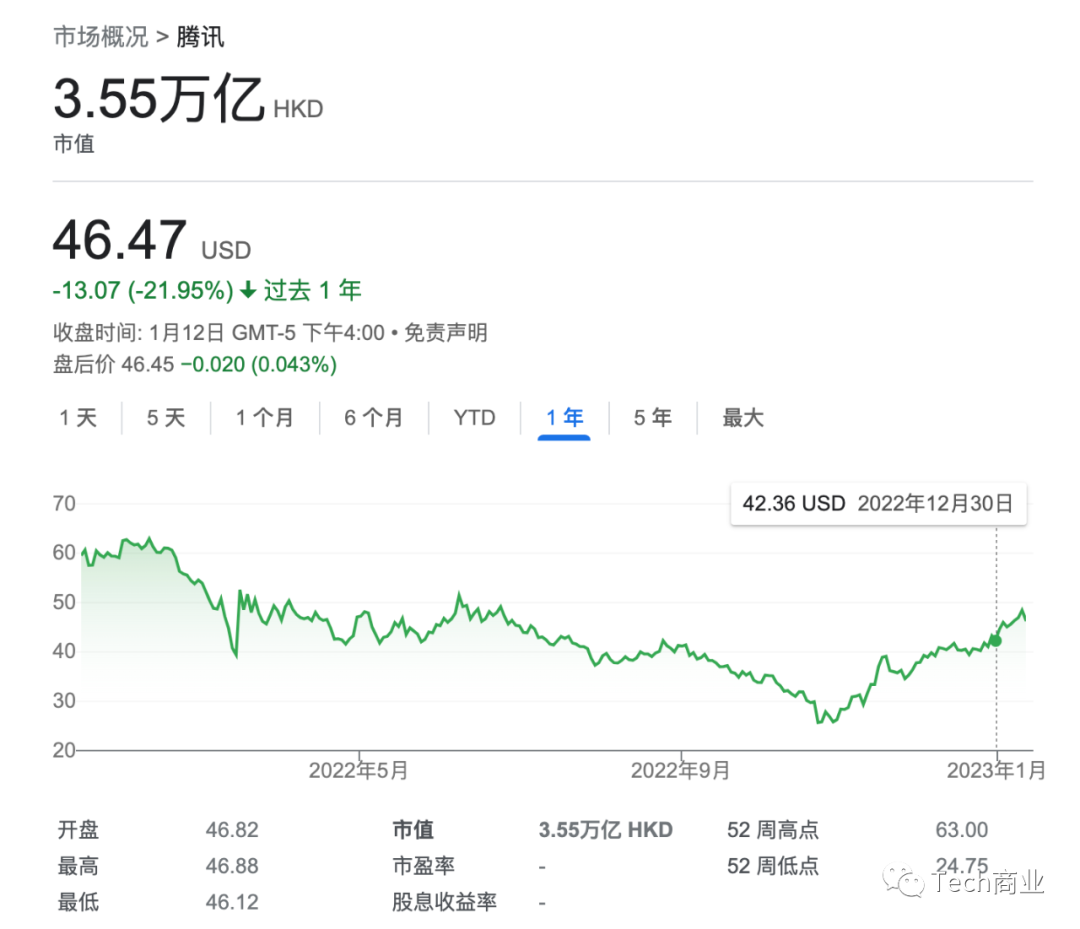Screen dimensions: 1080x929
Task: Choose the YTD range tab
Action: click(475, 417)
